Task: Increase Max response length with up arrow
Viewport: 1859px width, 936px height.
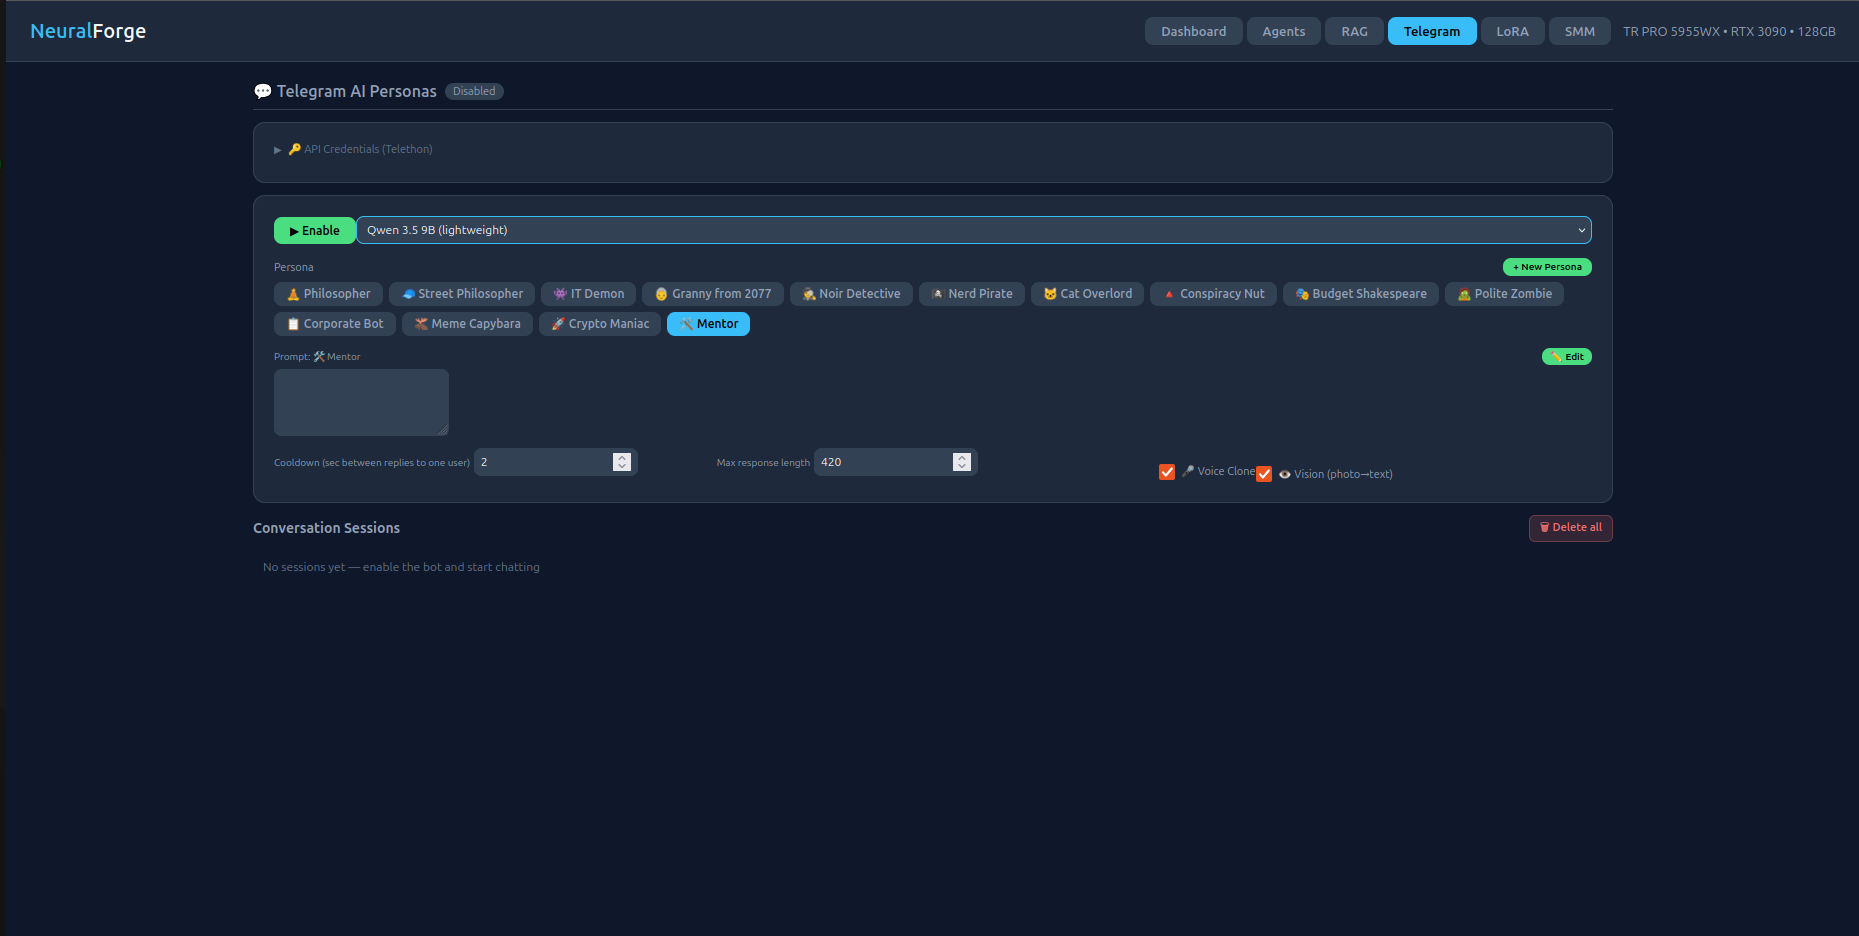Action: [962, 457]
